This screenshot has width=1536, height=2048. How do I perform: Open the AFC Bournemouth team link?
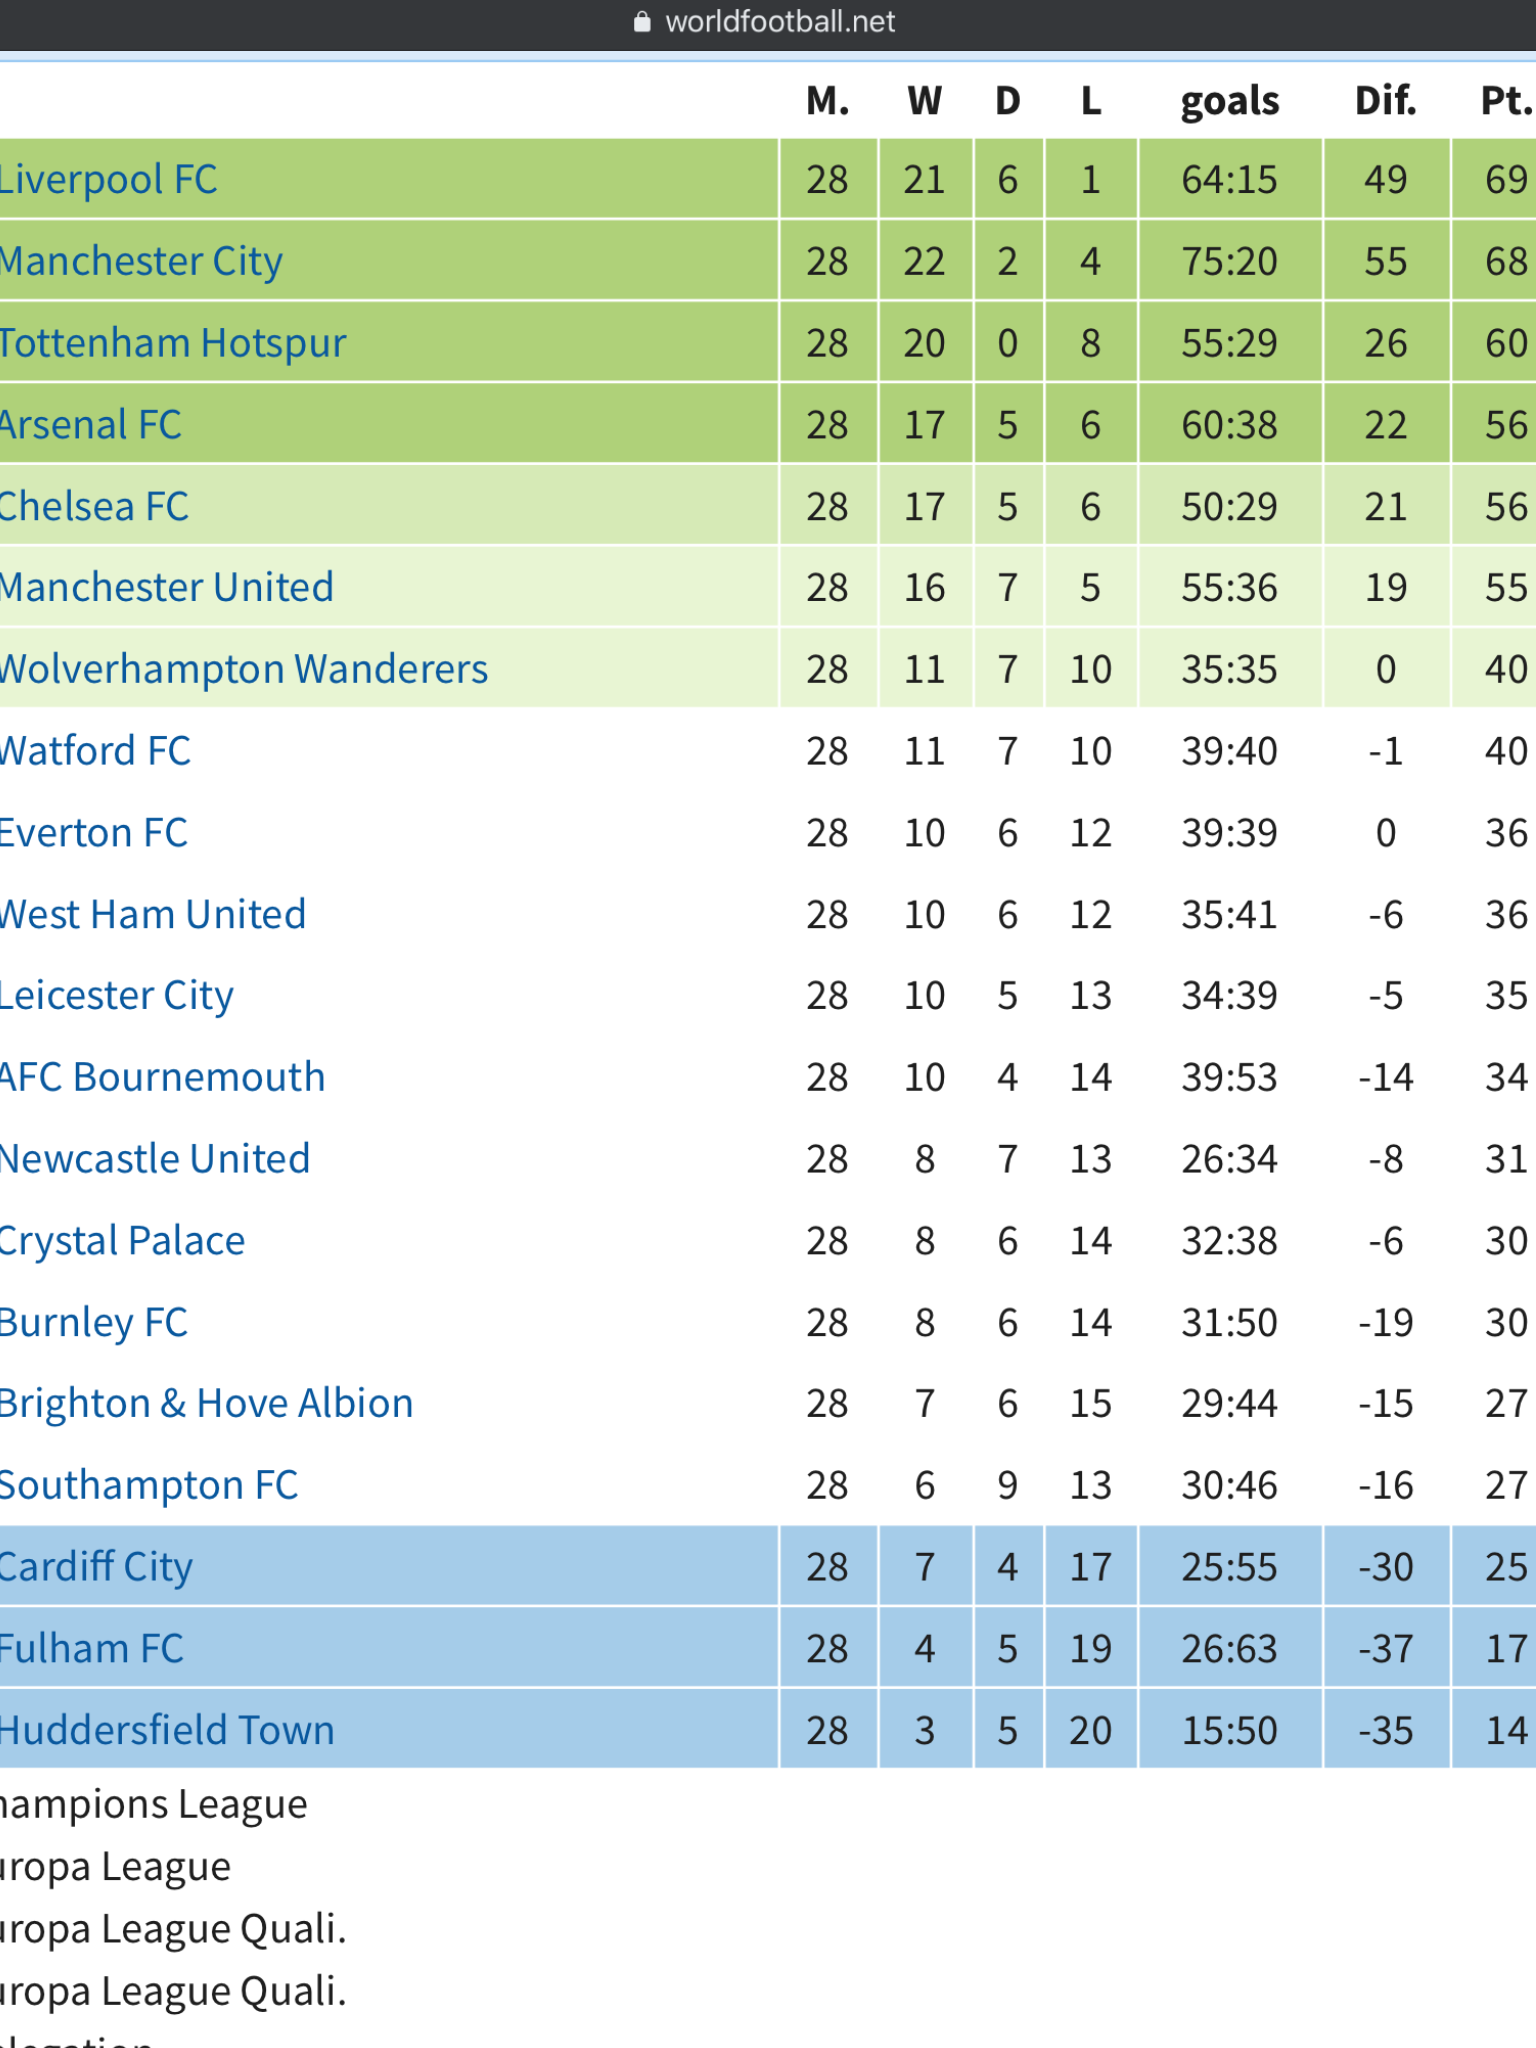coord(162,1078)
